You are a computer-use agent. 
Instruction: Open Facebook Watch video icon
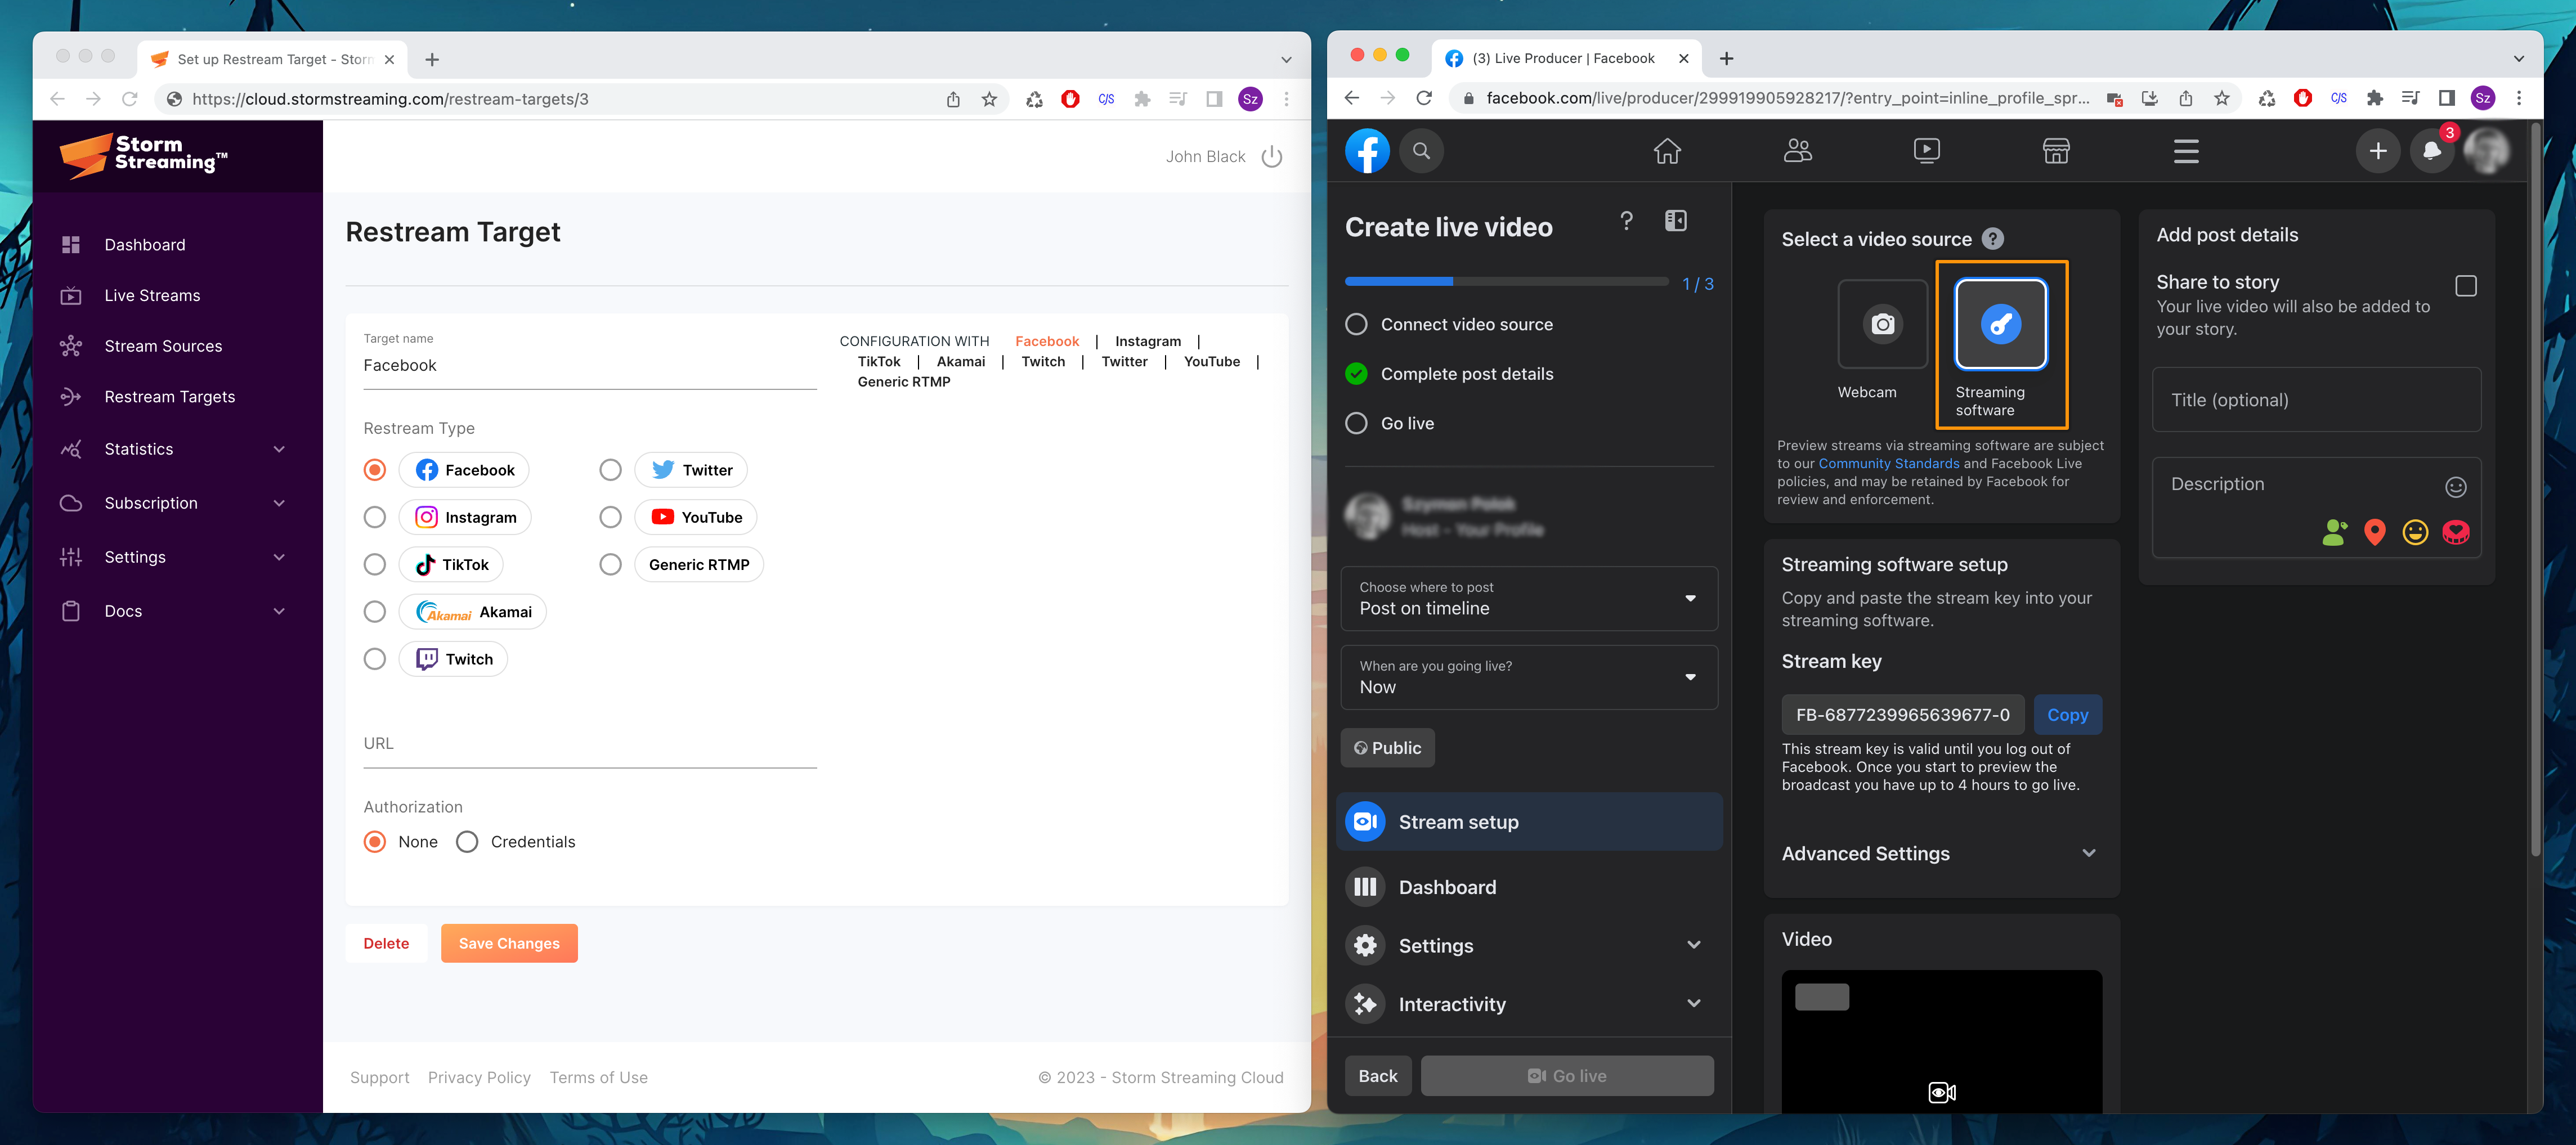[x=1927, y=151]
